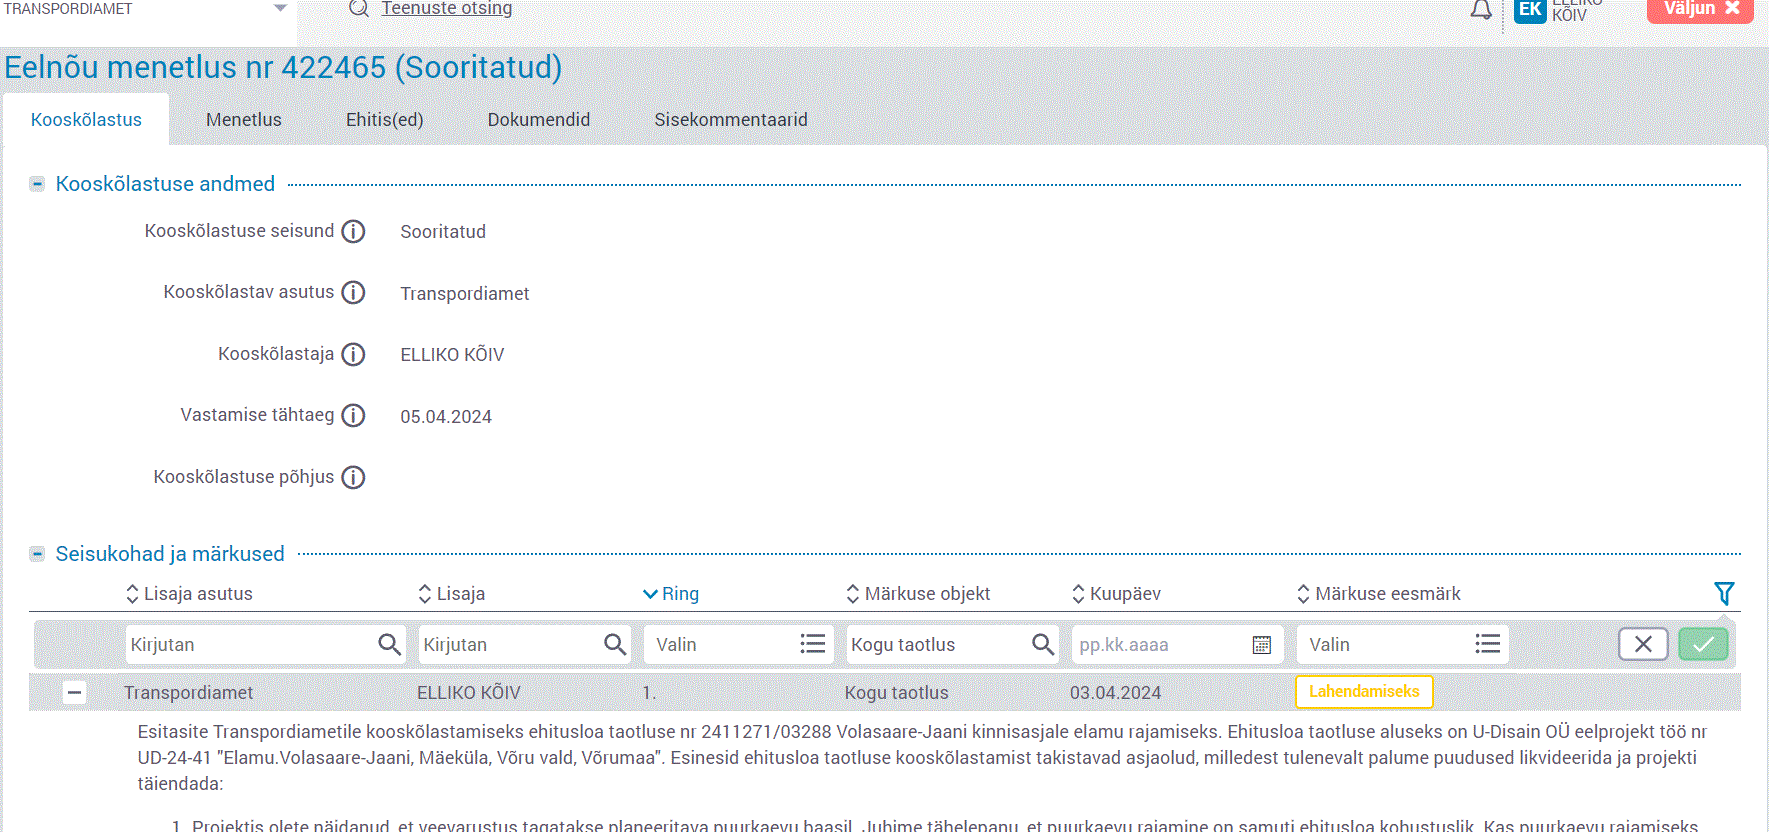Screen dimensions: 1769x832
Task: Click search icon in Märkuse objekt filter
Action: [x=1043, y=645]
